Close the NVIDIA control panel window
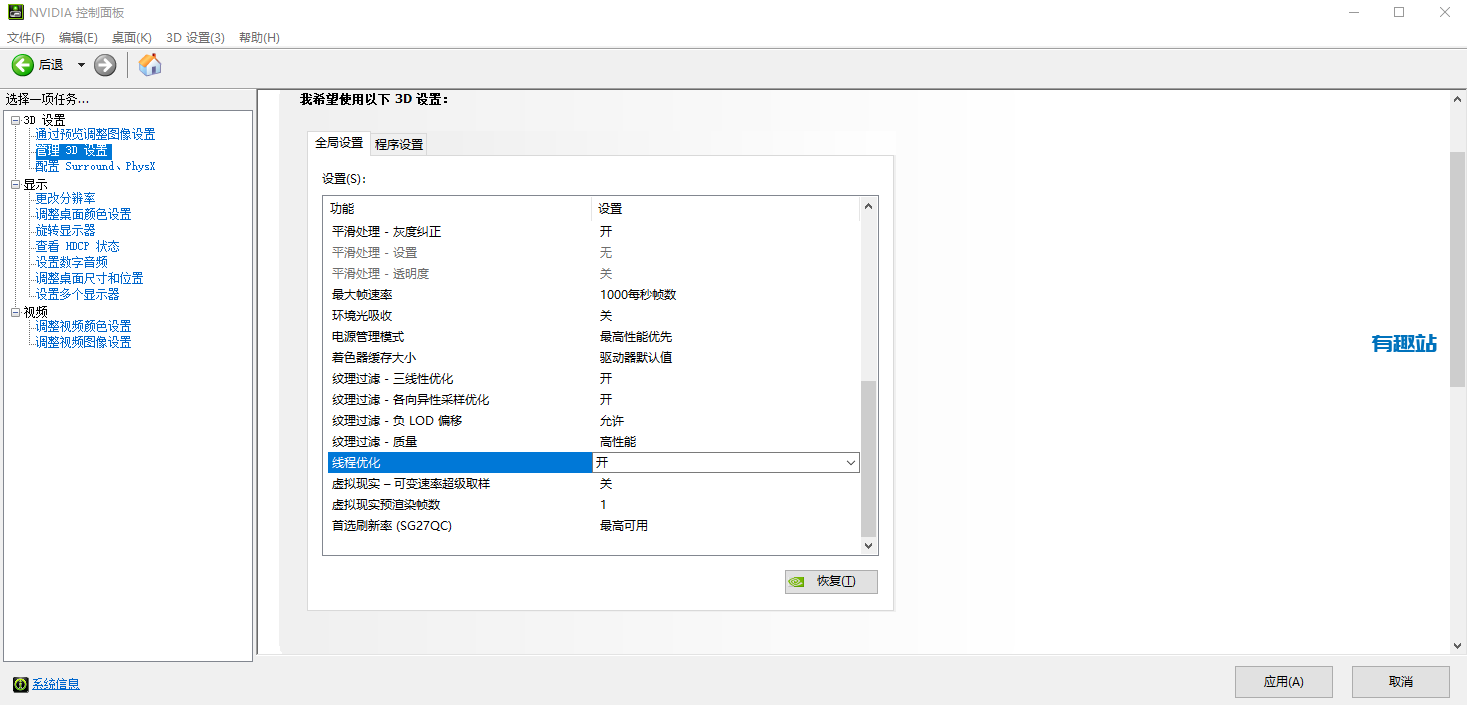This screenshot has height=705, width=1467. pos(1444,13)
